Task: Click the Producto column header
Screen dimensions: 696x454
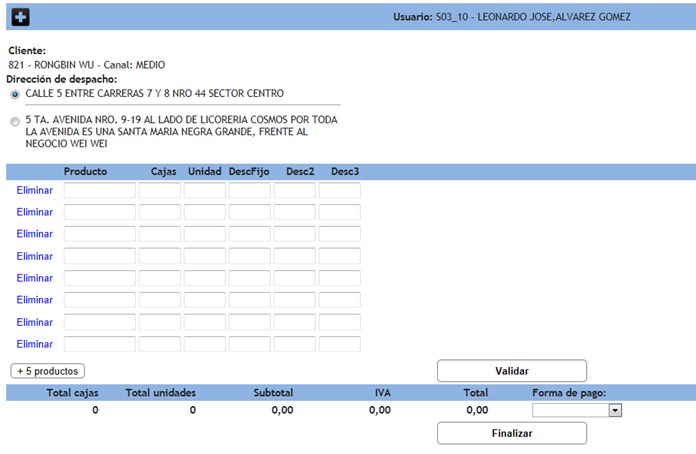Action: coord(85,172)
